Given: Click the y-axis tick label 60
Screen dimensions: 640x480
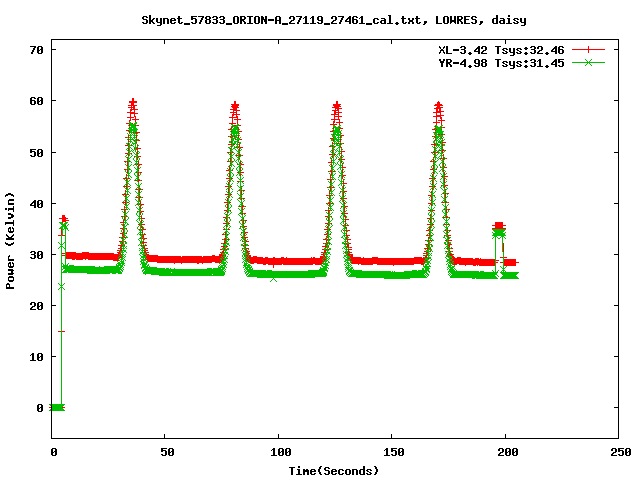Looking at the screenshot, I should [36, 101].
